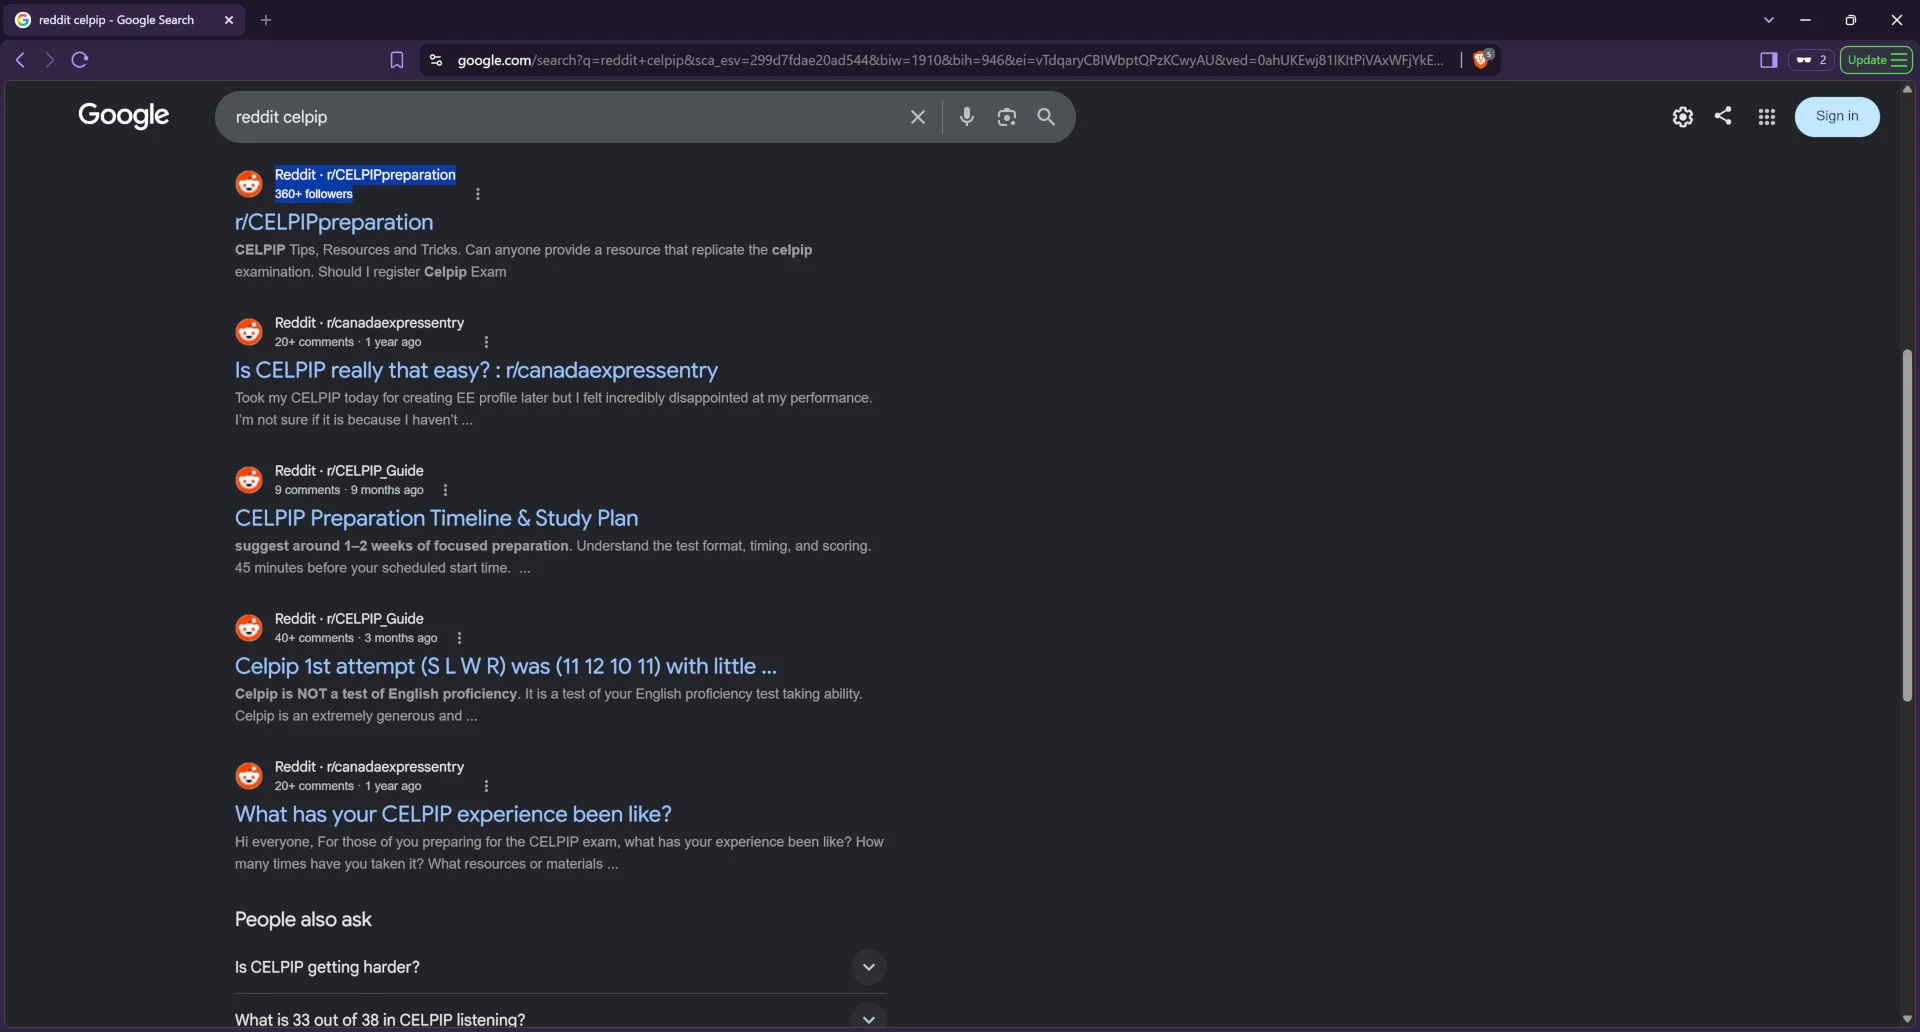Click Reddit favicon beside 'Celpip 1st attempt' result
Screen dimensions: 1920x1032
point(249,628)
